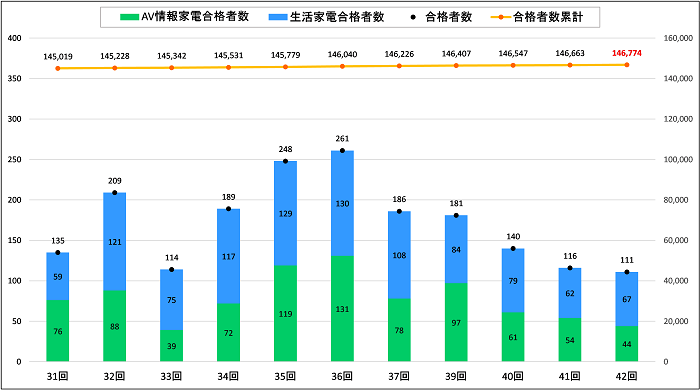This screenshot has height=390, width=700.
Task: Click the cumulative label 145,779
Action: pyautogui.click(x=285, y=55)
